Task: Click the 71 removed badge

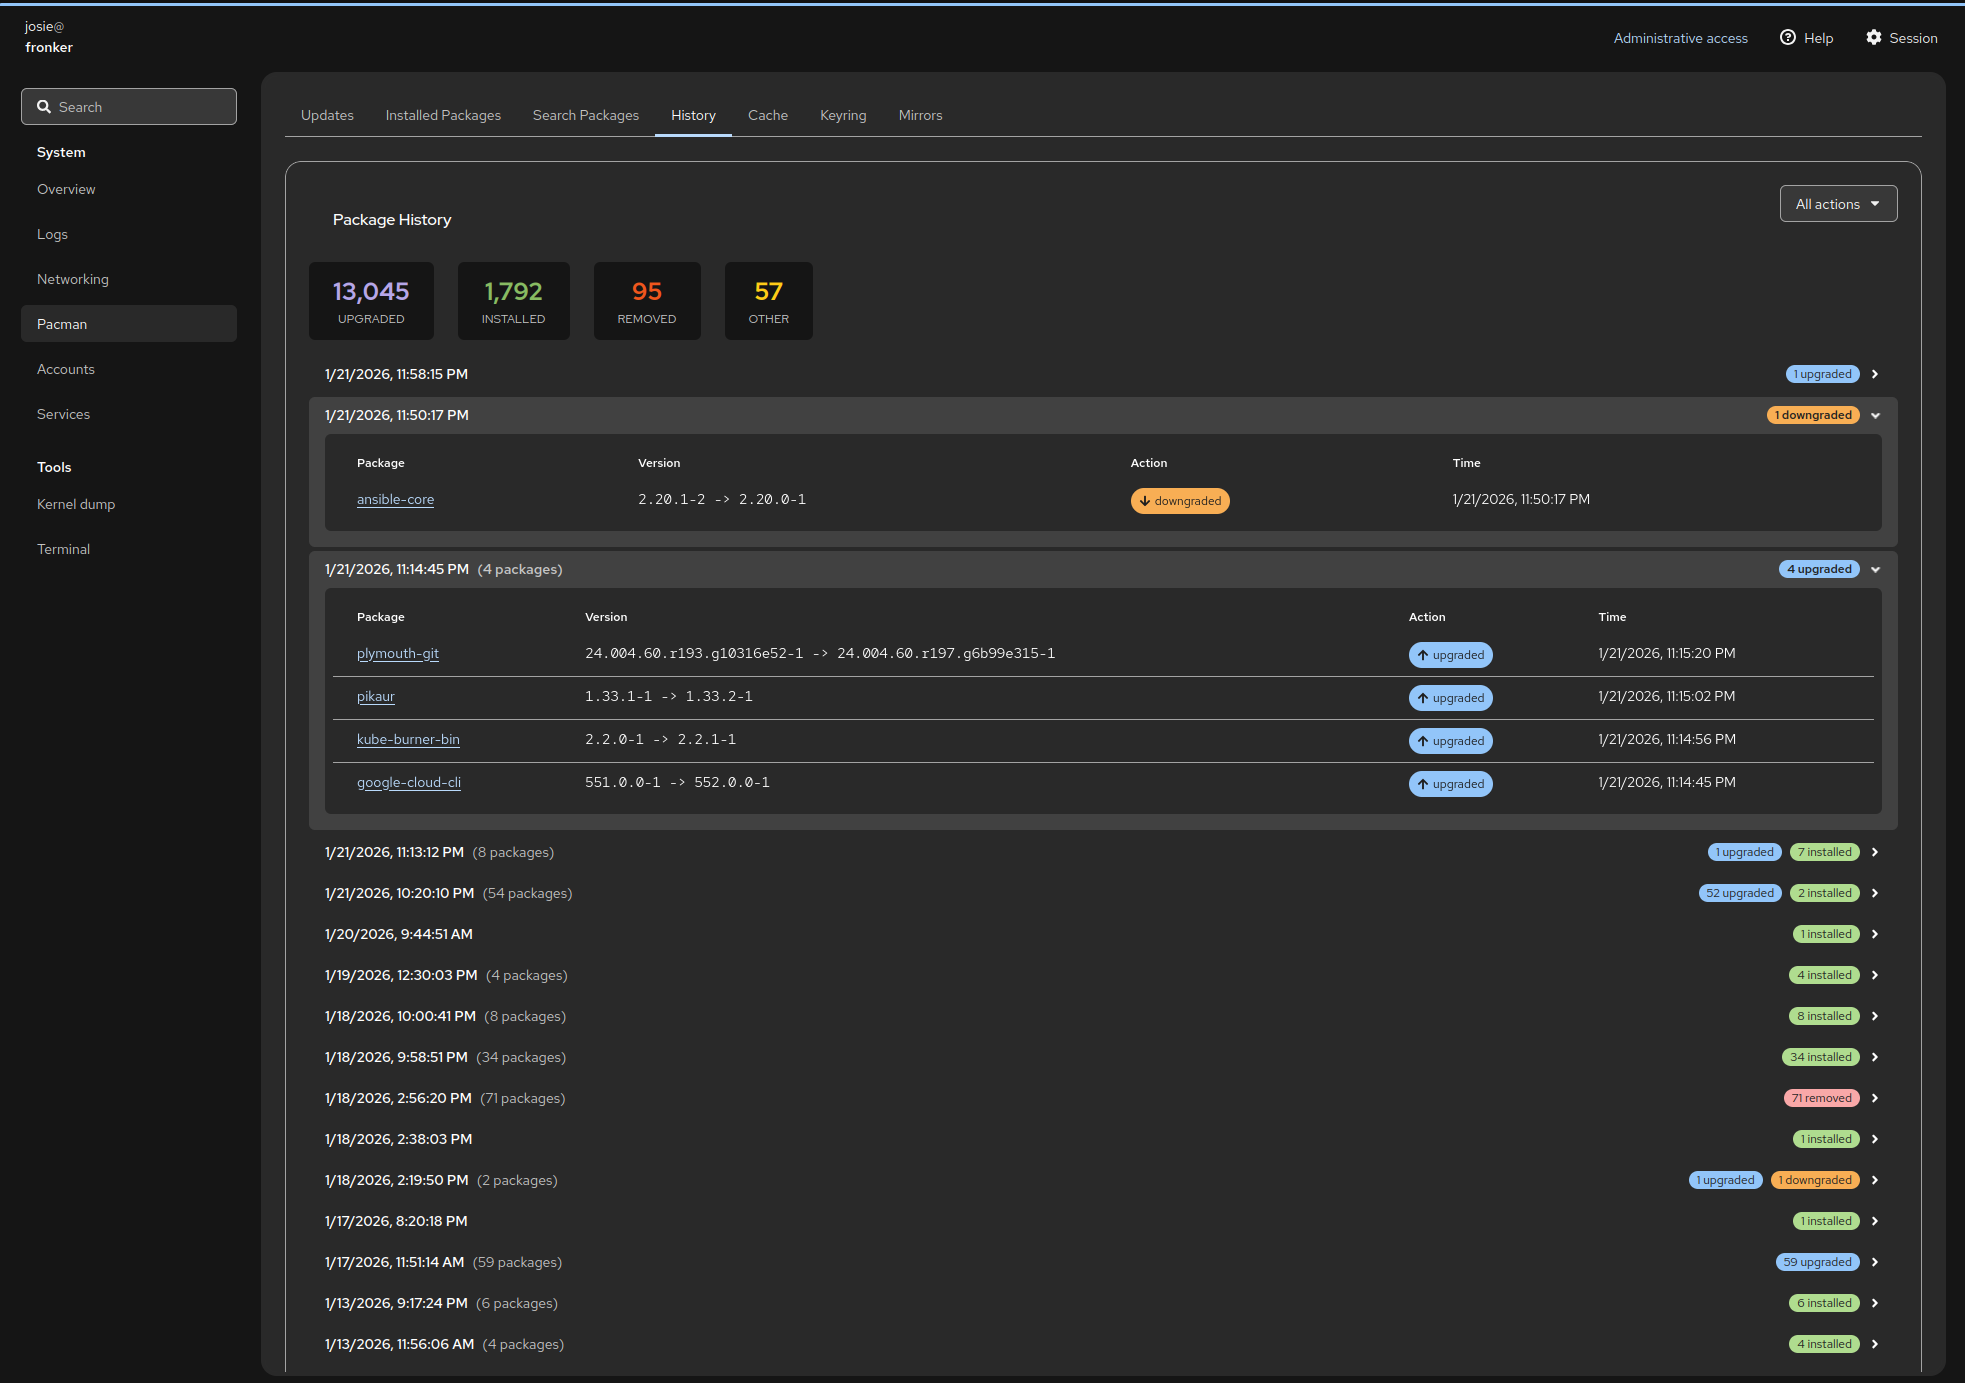Action: click(1821, 1098)
